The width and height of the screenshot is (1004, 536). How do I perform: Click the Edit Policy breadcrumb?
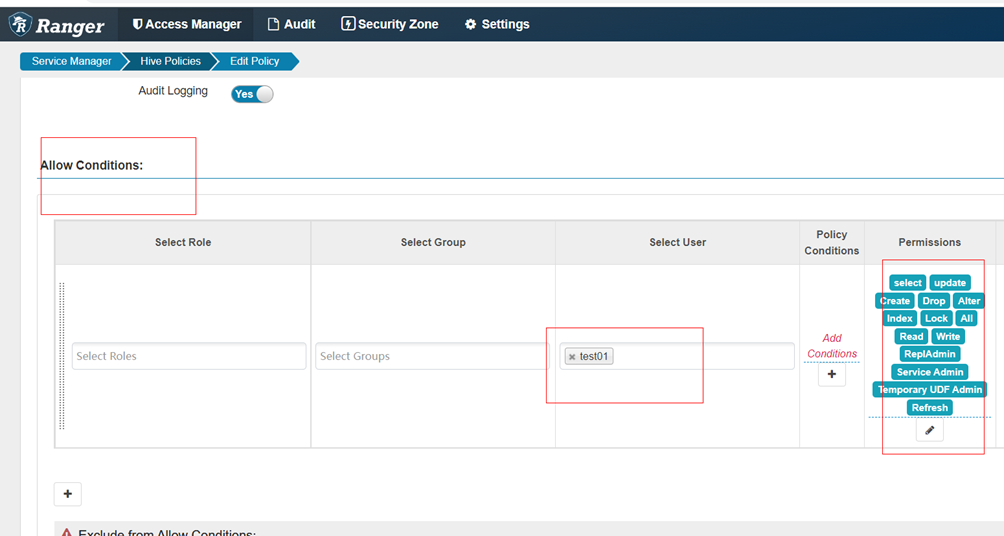[254, 61]
